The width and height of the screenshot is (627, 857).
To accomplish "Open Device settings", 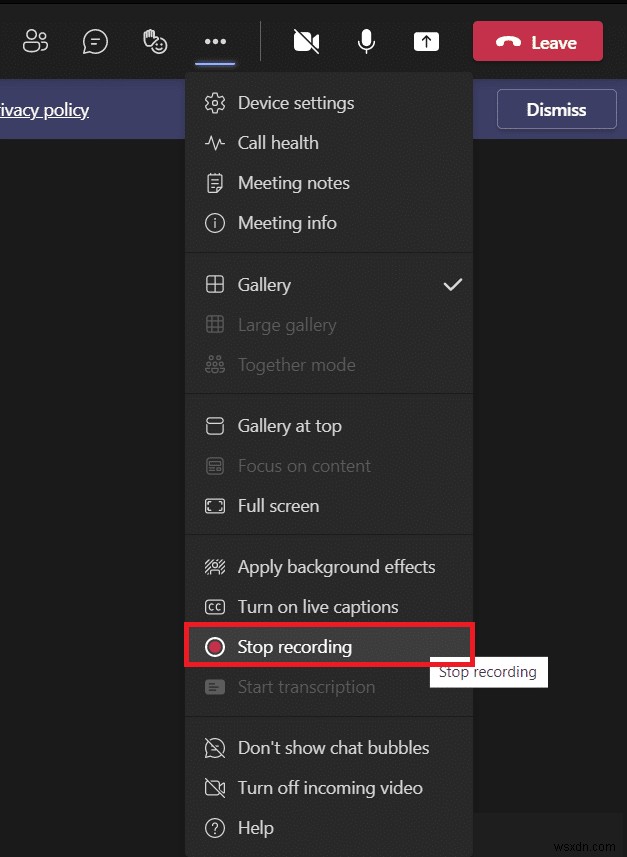I will point(295,103).
